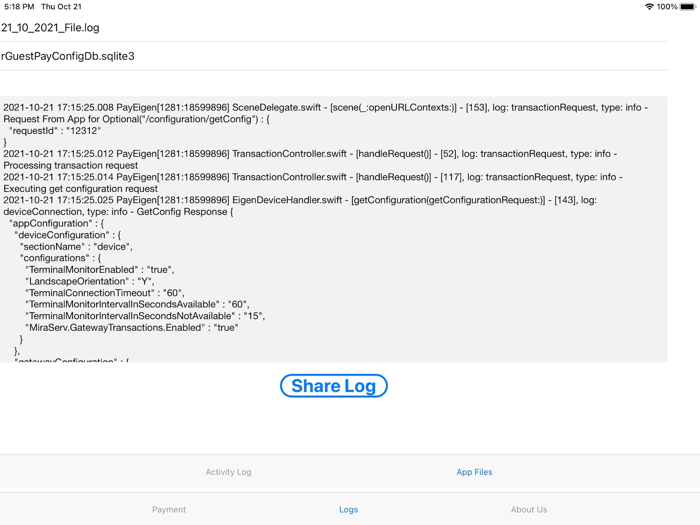Open the About Us tab

pos(529,509)
